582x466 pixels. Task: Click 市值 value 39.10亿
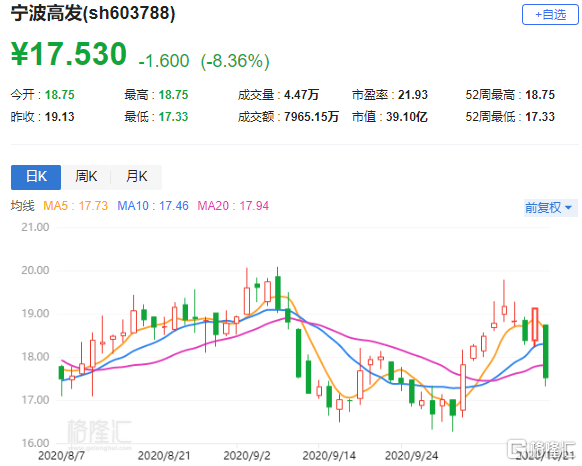(407, 117)
